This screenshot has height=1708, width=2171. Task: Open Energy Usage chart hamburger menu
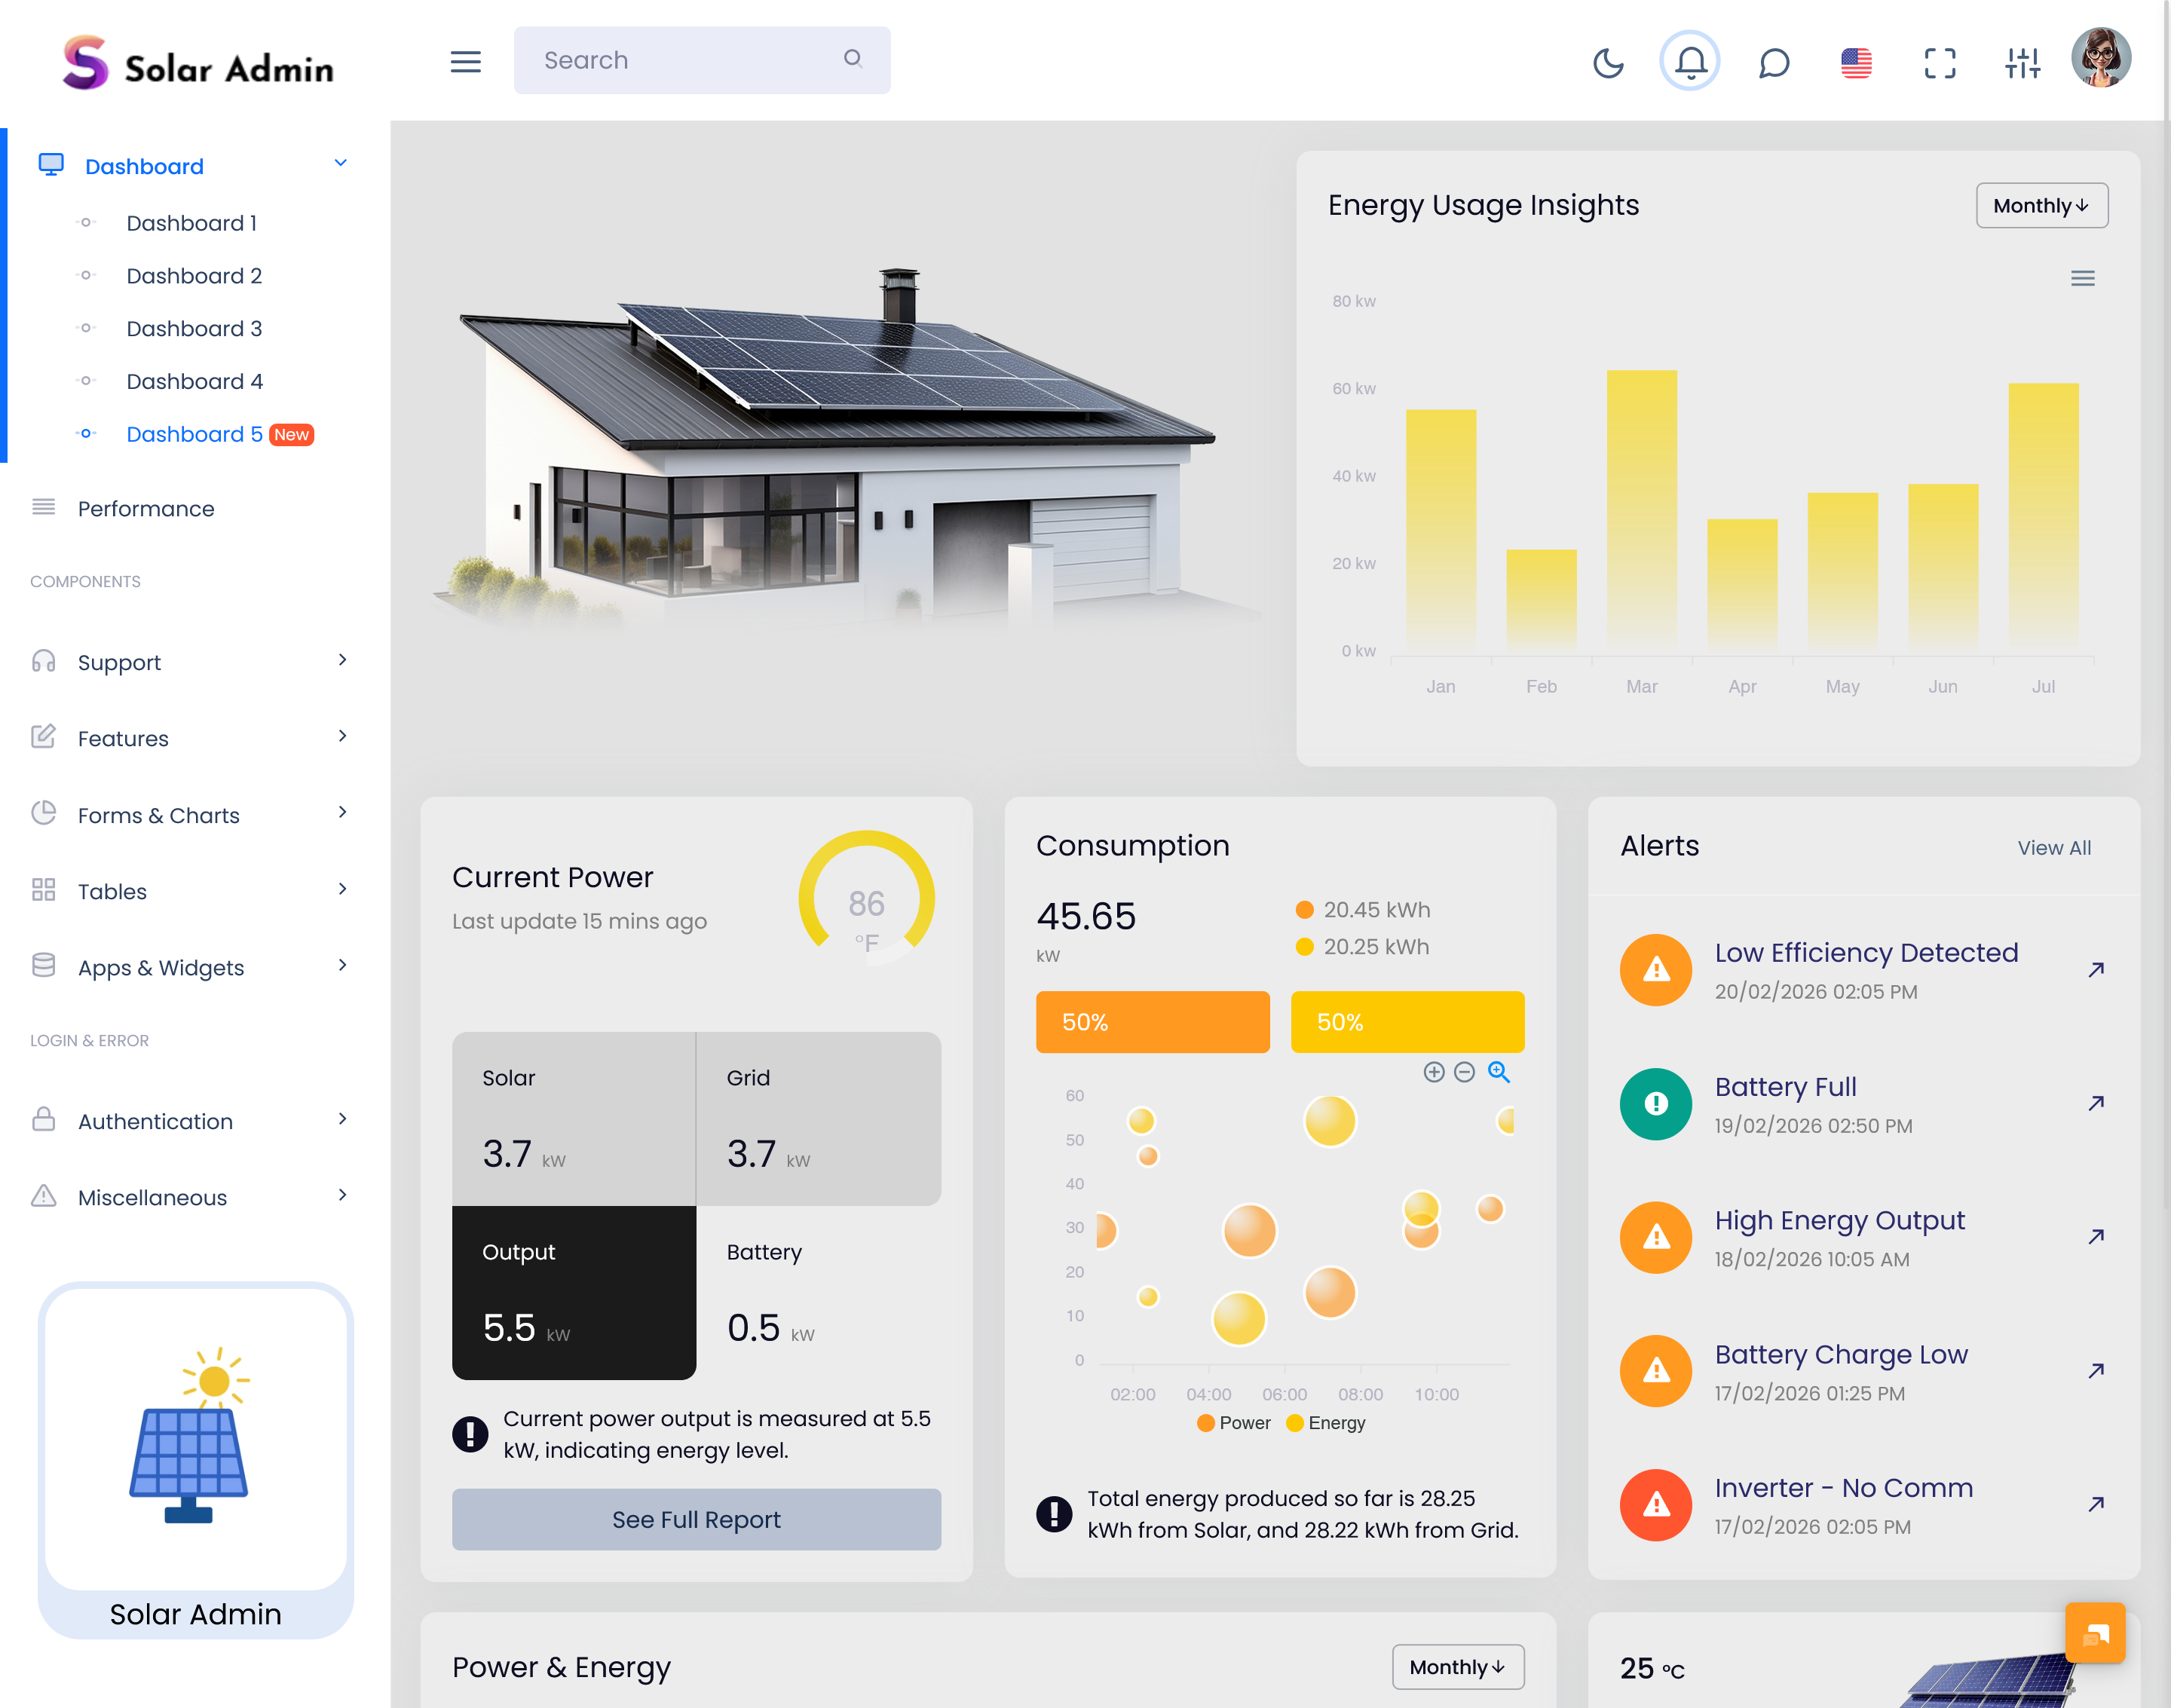[2082, 279]
